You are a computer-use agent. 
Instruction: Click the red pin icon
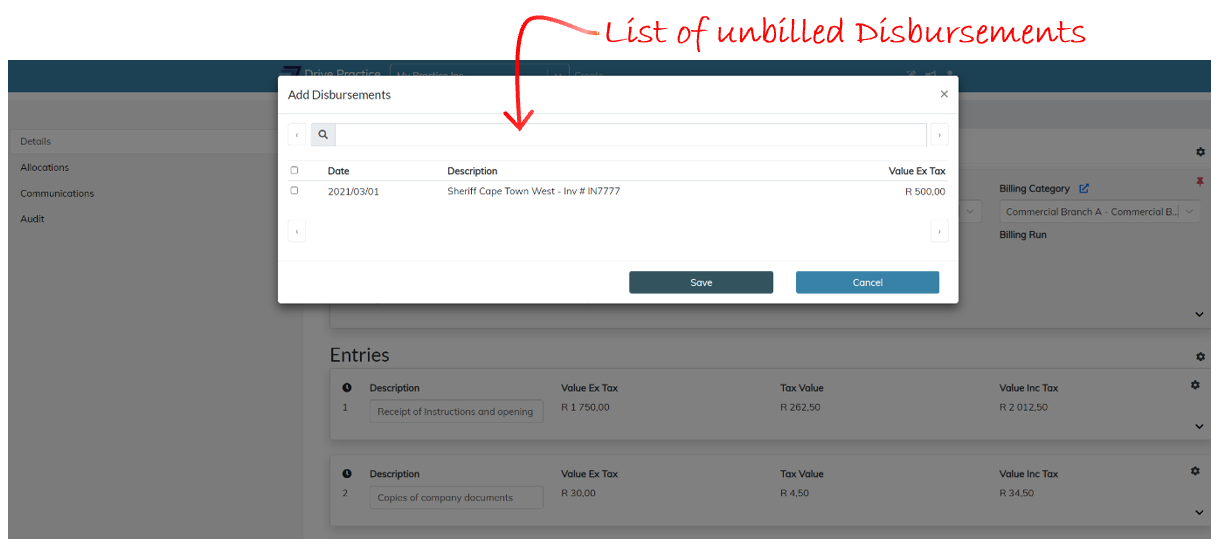[1200, 182]
